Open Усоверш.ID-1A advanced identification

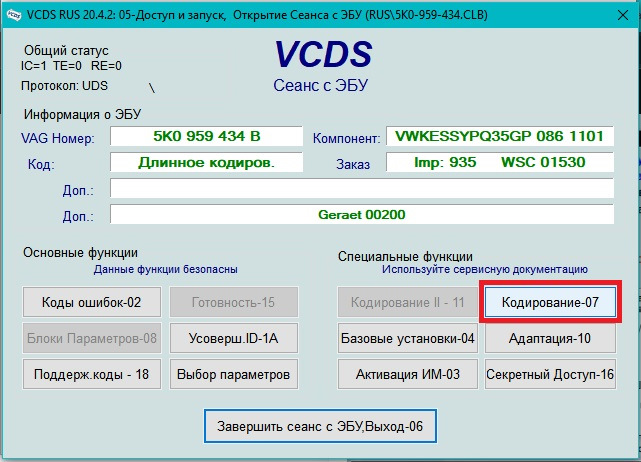[x=234, y=338]
